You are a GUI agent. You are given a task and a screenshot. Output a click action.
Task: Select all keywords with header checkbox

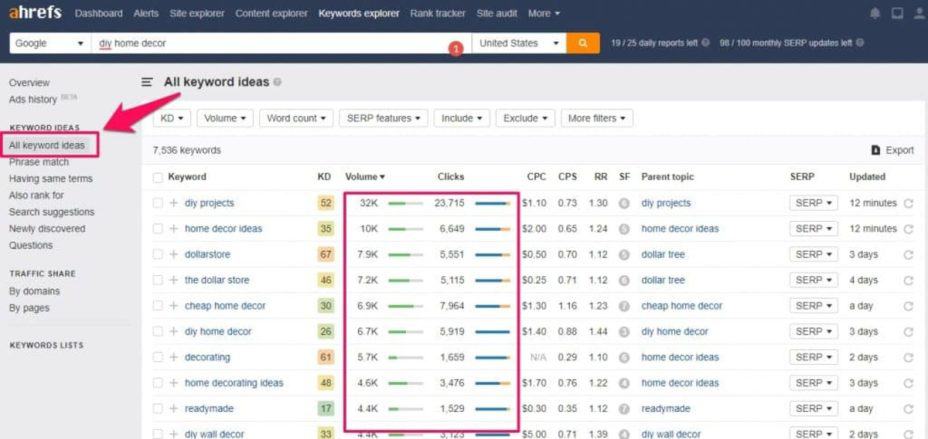[158, 177]
